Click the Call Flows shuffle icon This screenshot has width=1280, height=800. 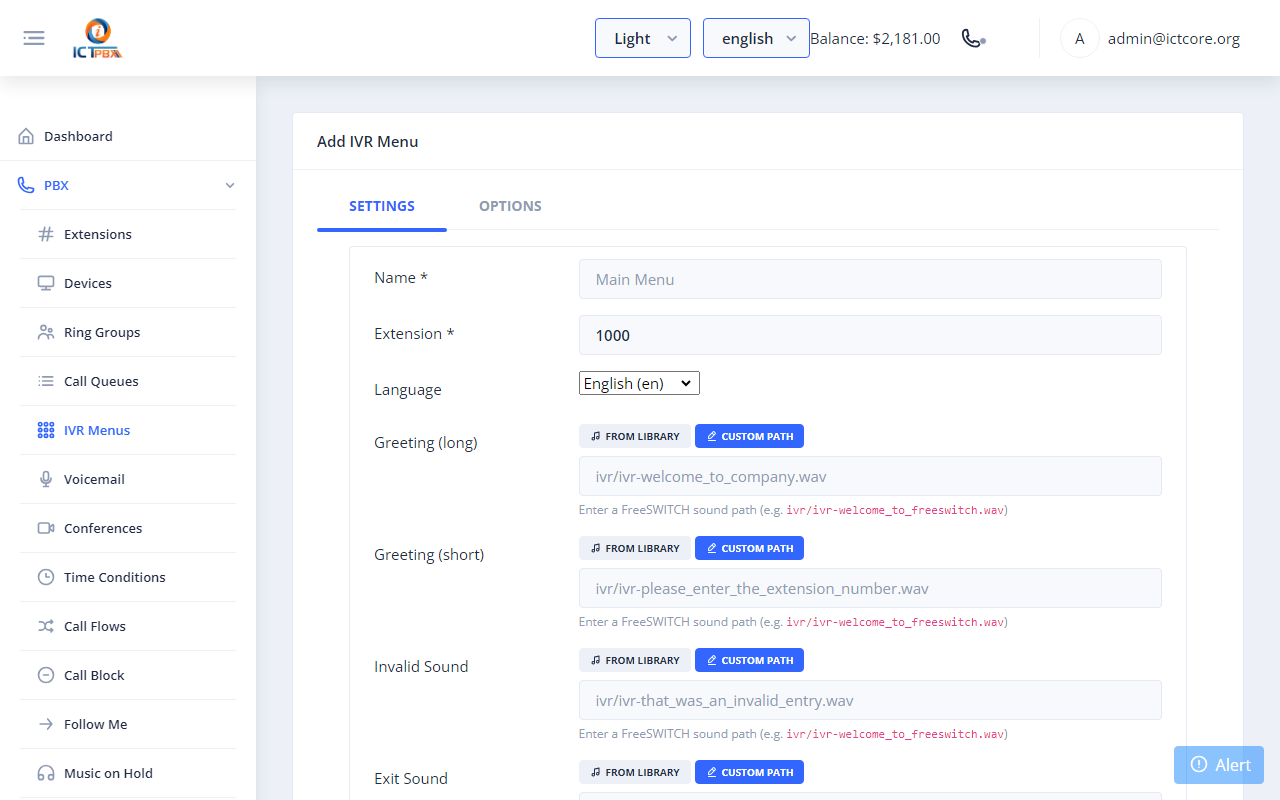[46, 626]
